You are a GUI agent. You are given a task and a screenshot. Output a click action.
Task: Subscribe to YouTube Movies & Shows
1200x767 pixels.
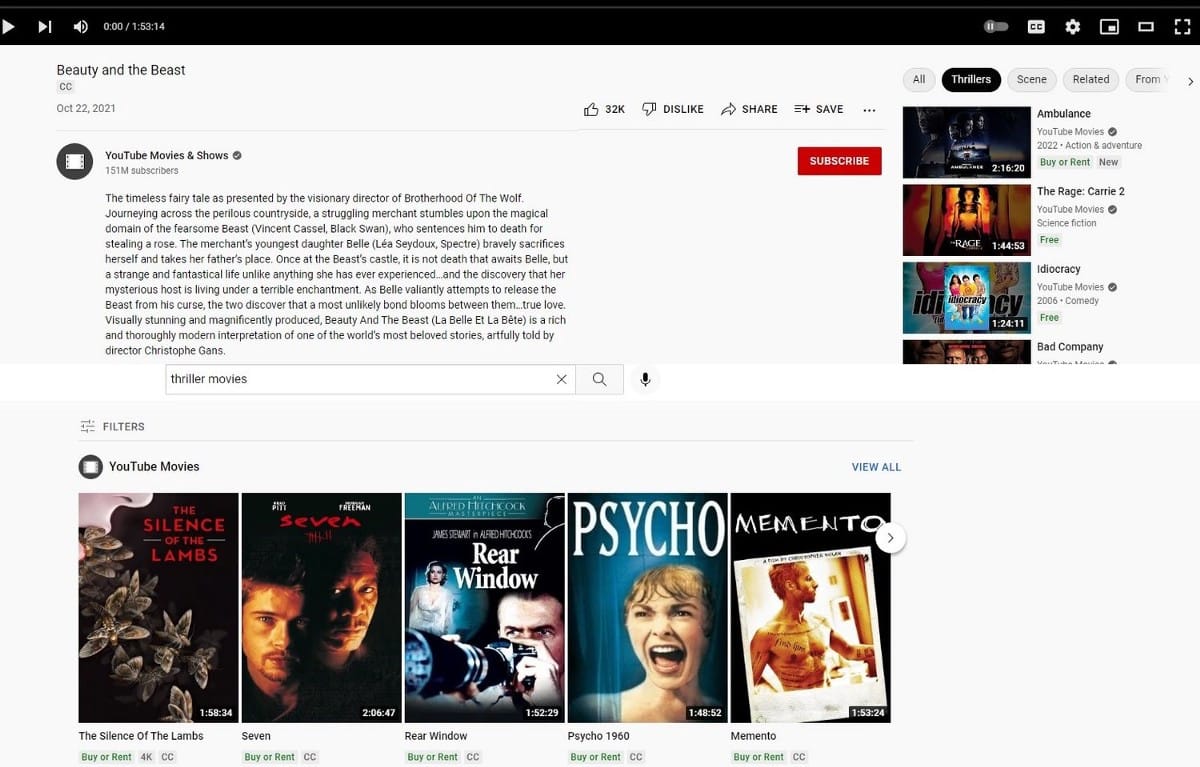(x=839, y=160)
